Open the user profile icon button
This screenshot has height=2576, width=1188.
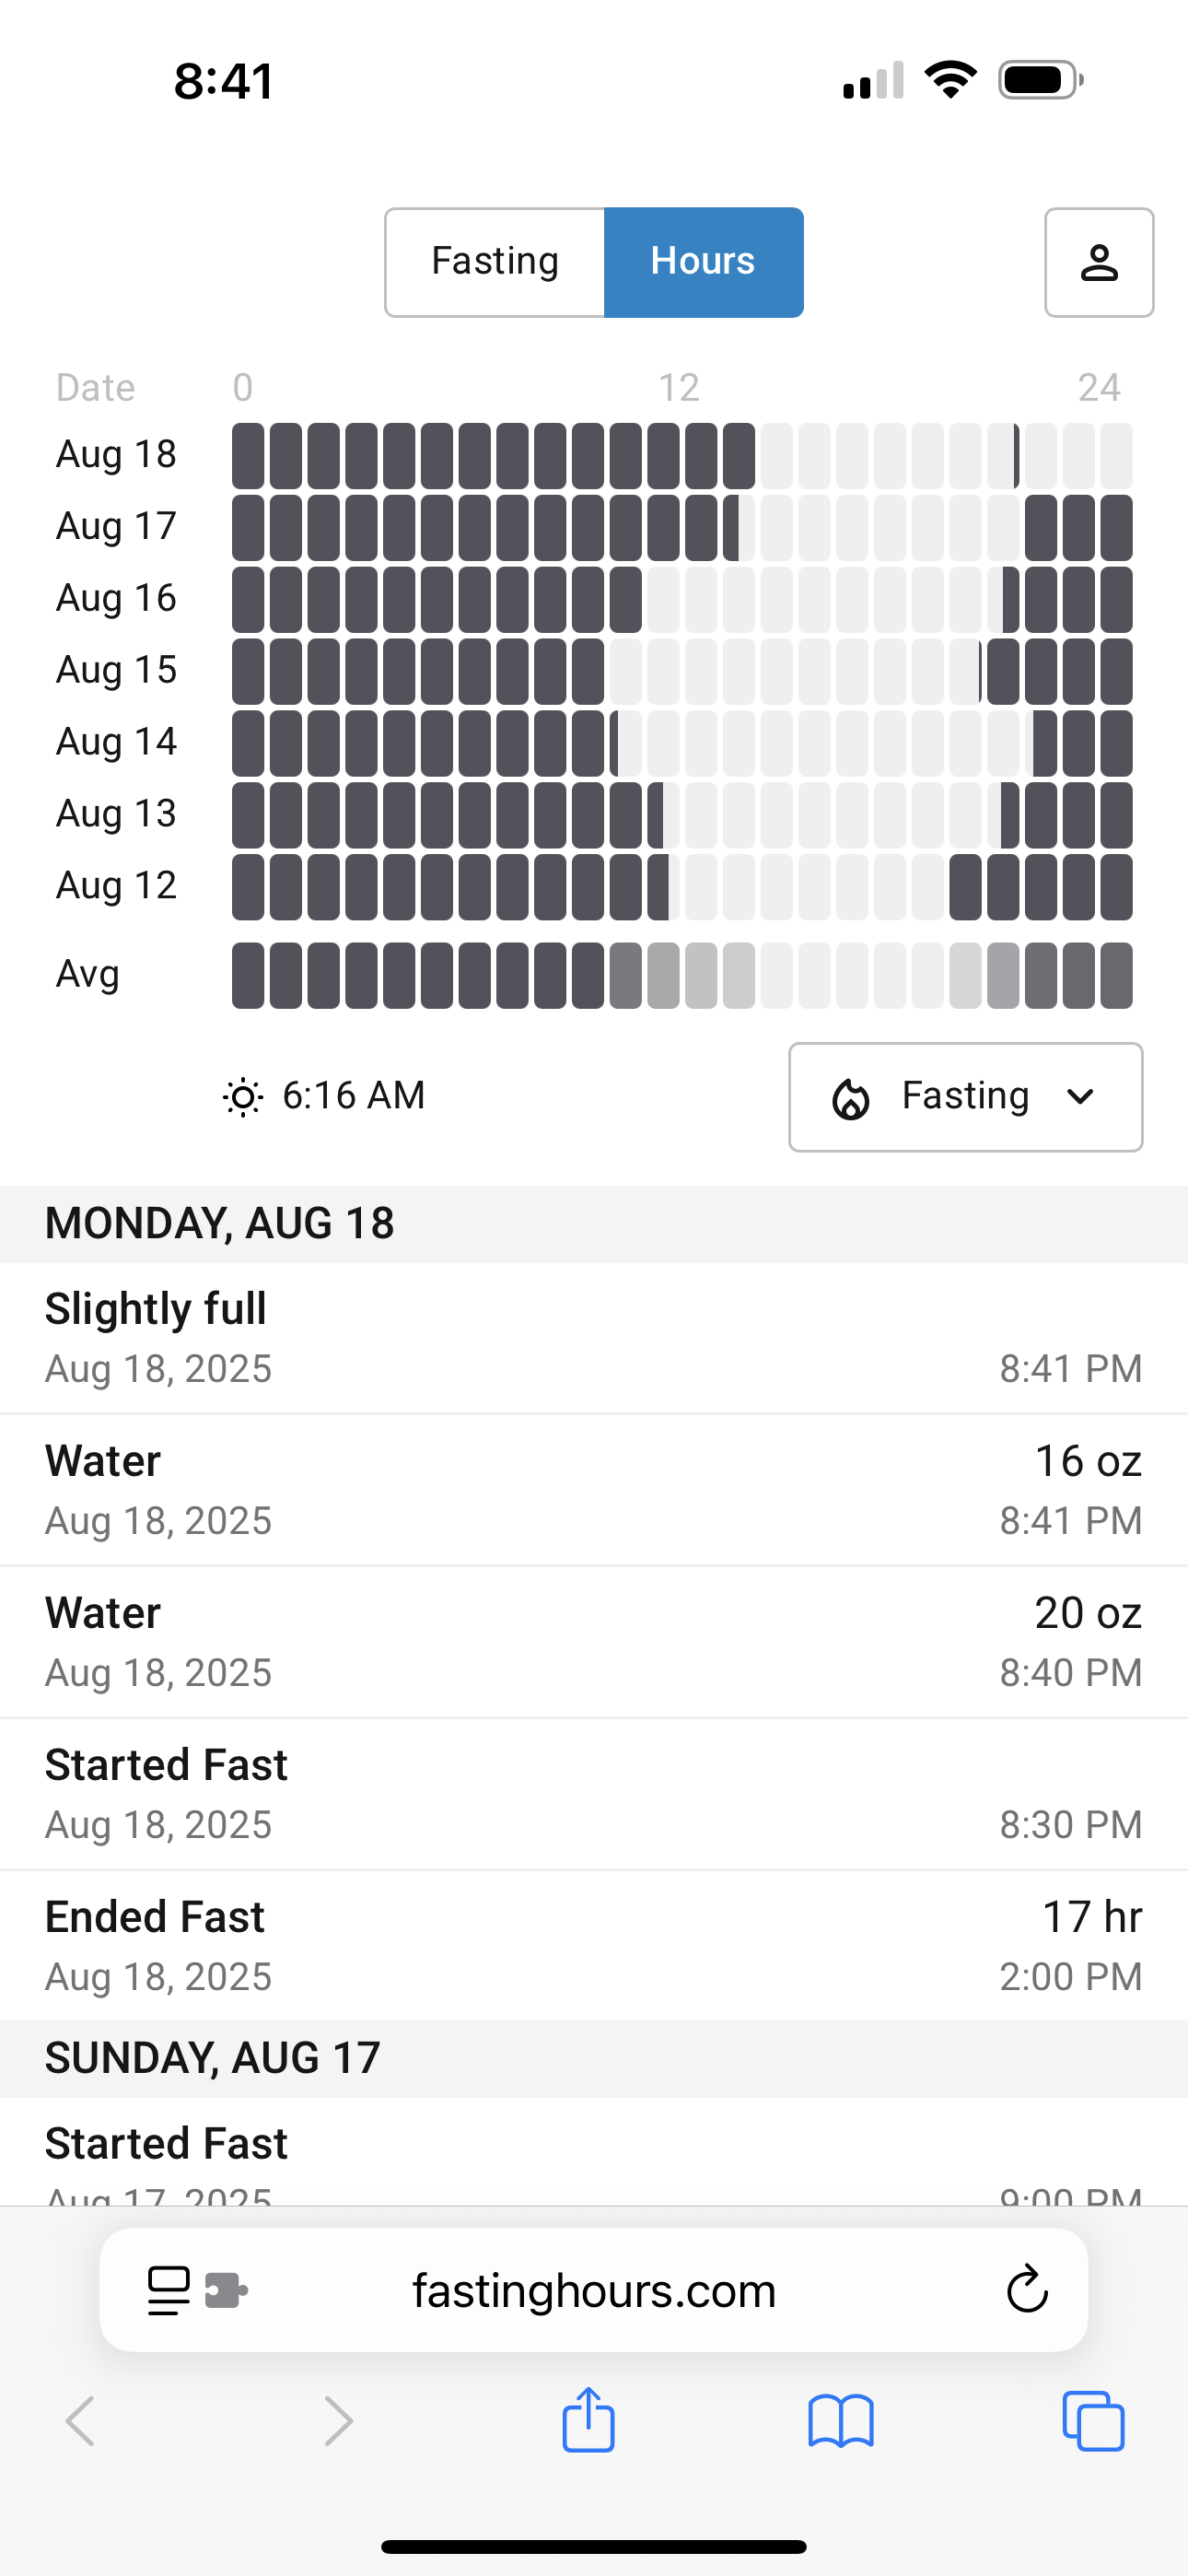[x=1098, y=263]
